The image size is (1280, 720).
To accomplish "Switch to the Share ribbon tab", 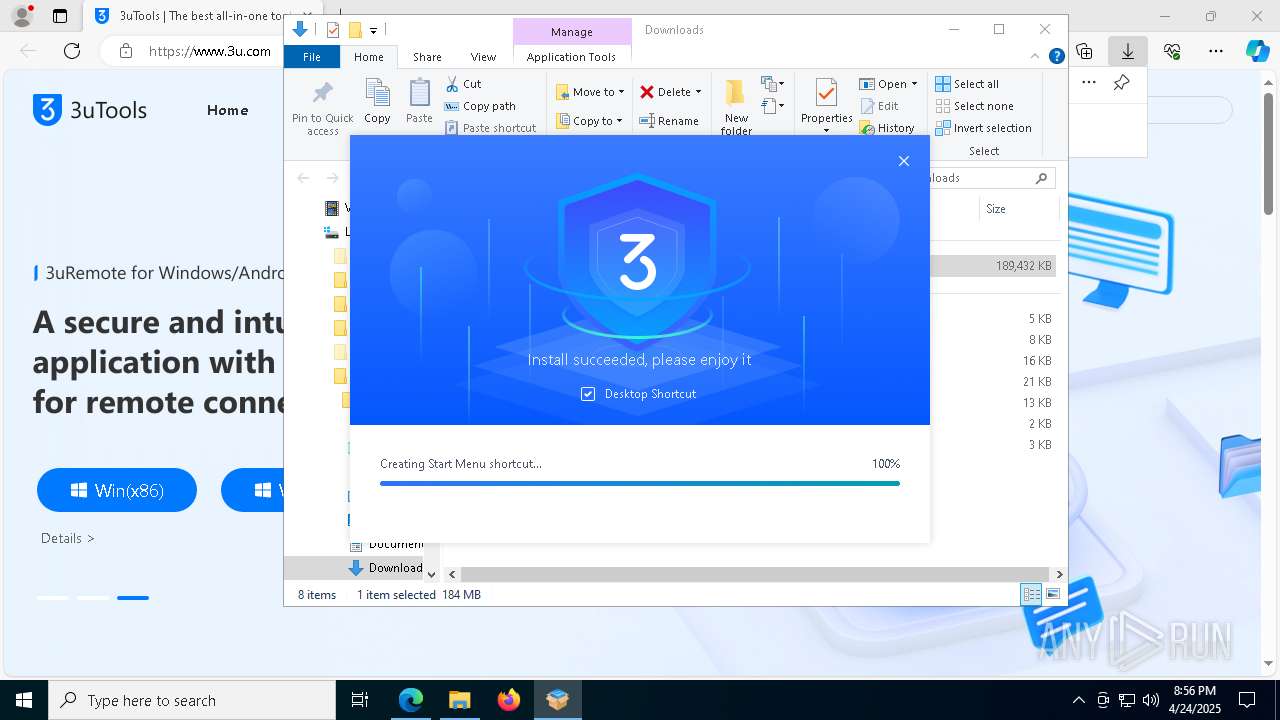I will 427,57.
